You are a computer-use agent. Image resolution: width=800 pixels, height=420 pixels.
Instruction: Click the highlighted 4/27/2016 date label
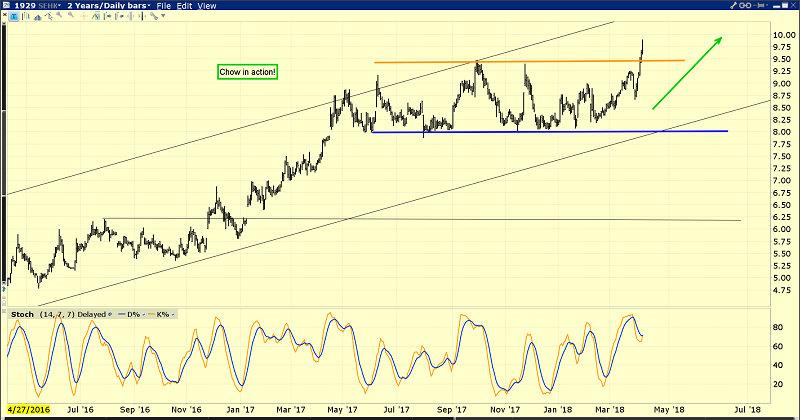coord(29,410)
